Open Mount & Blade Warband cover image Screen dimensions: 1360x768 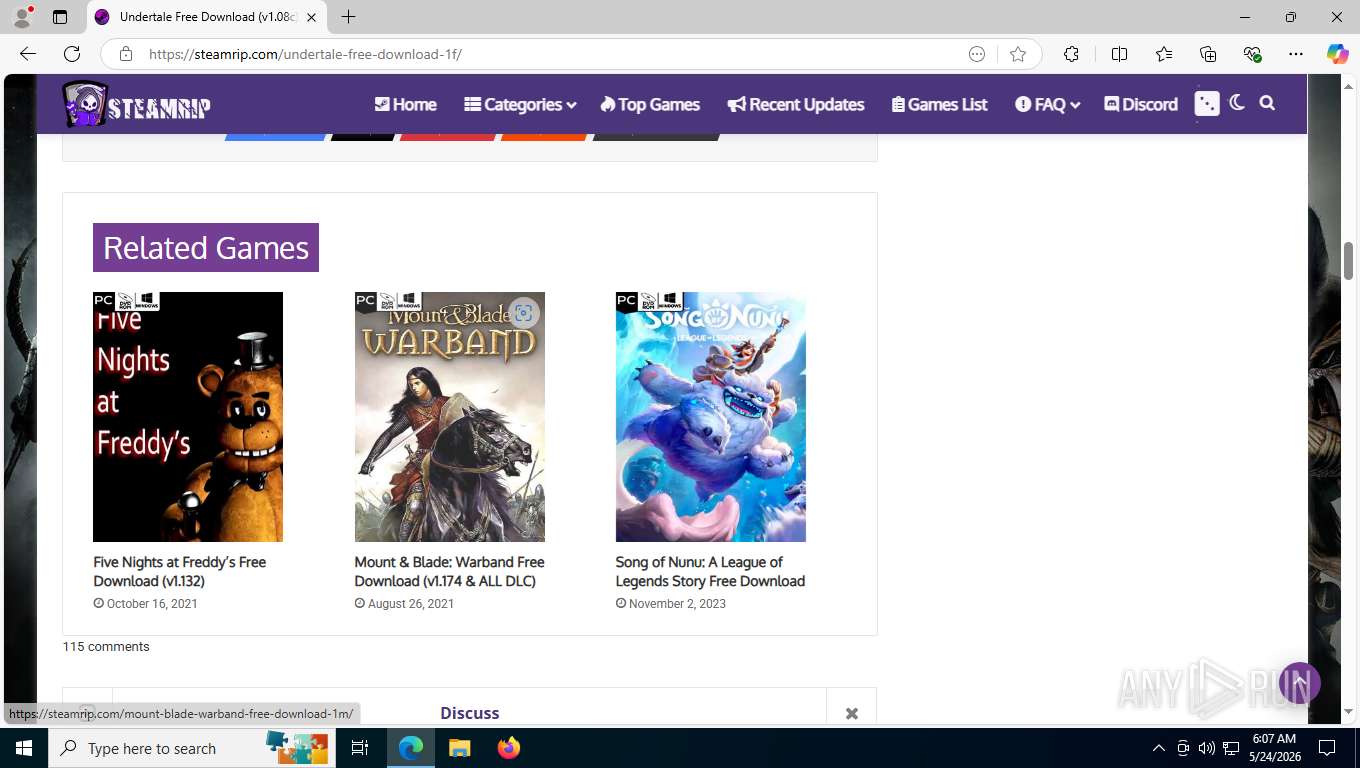pos(450,417)
